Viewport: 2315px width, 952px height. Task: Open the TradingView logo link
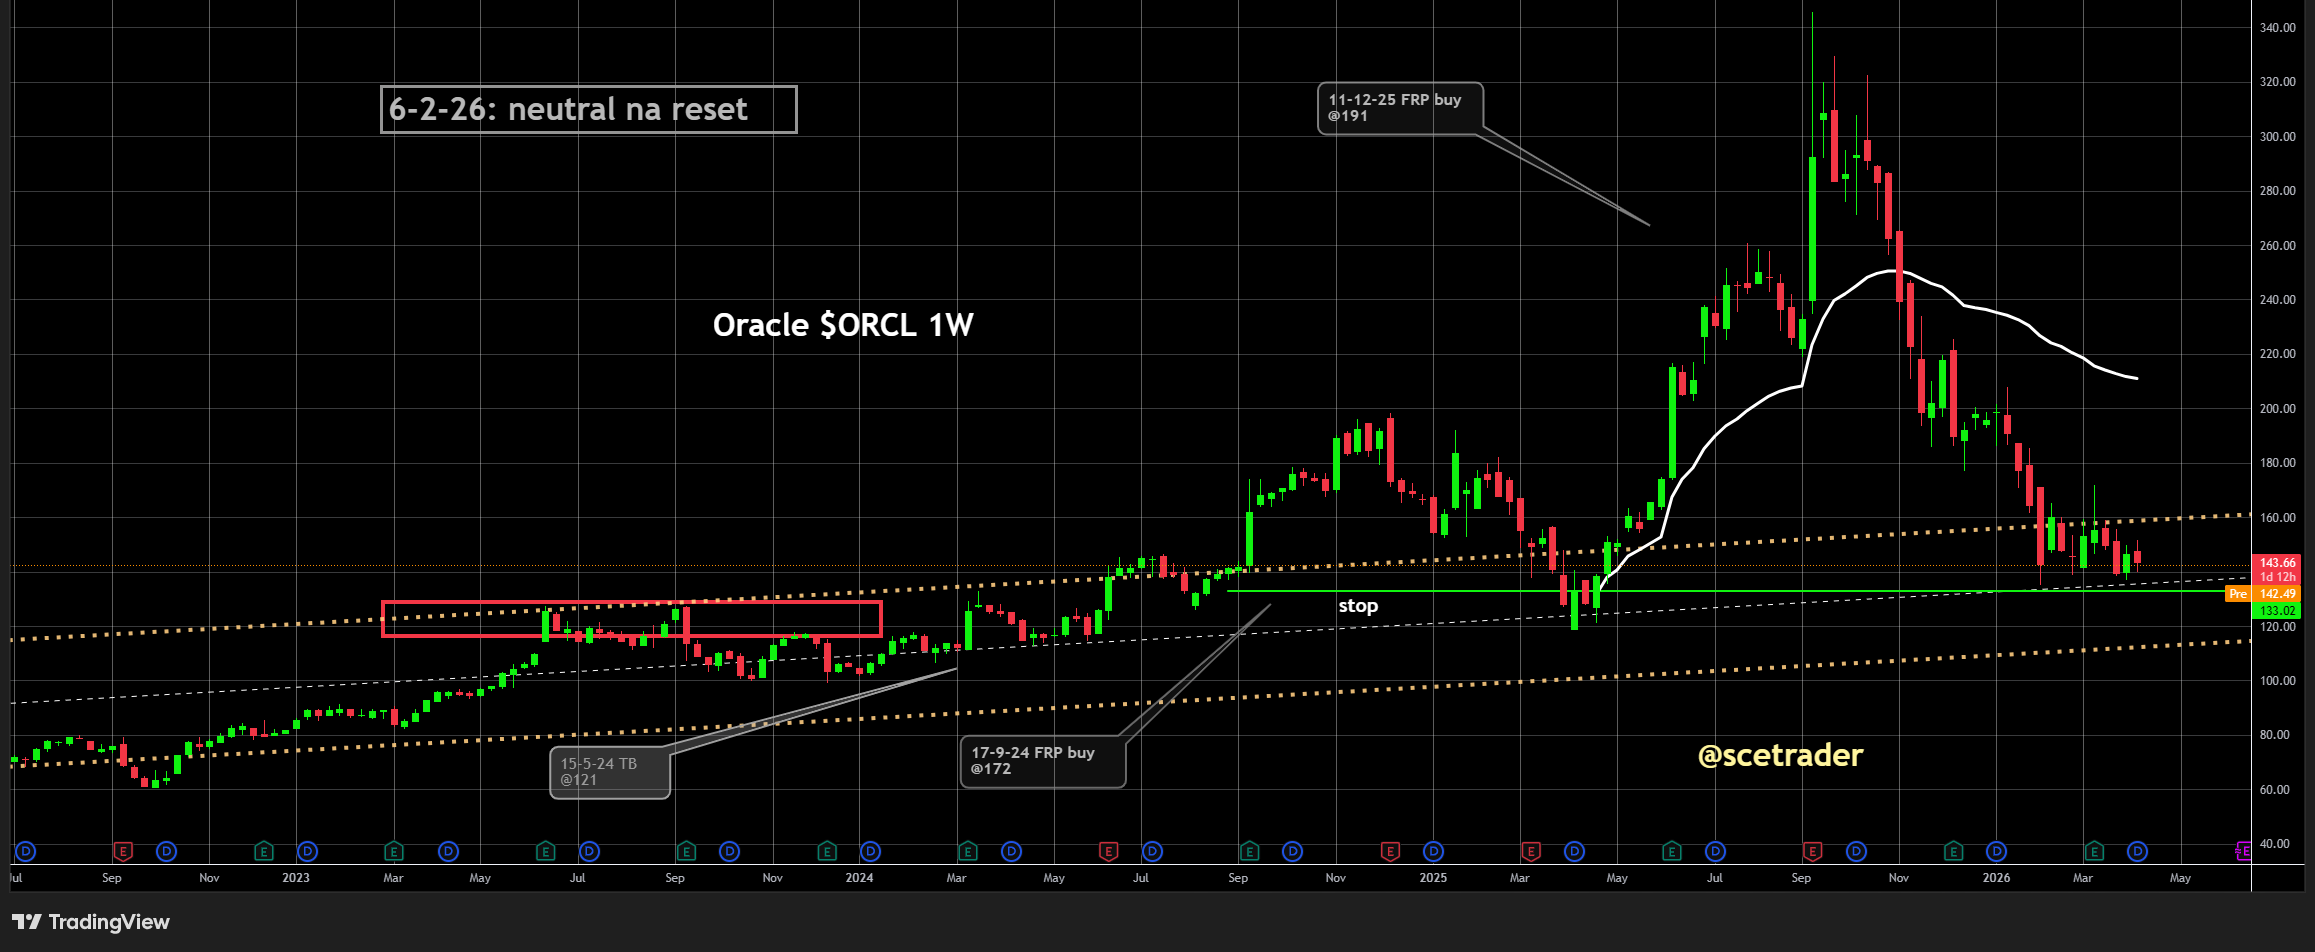[x=91, y=922]
